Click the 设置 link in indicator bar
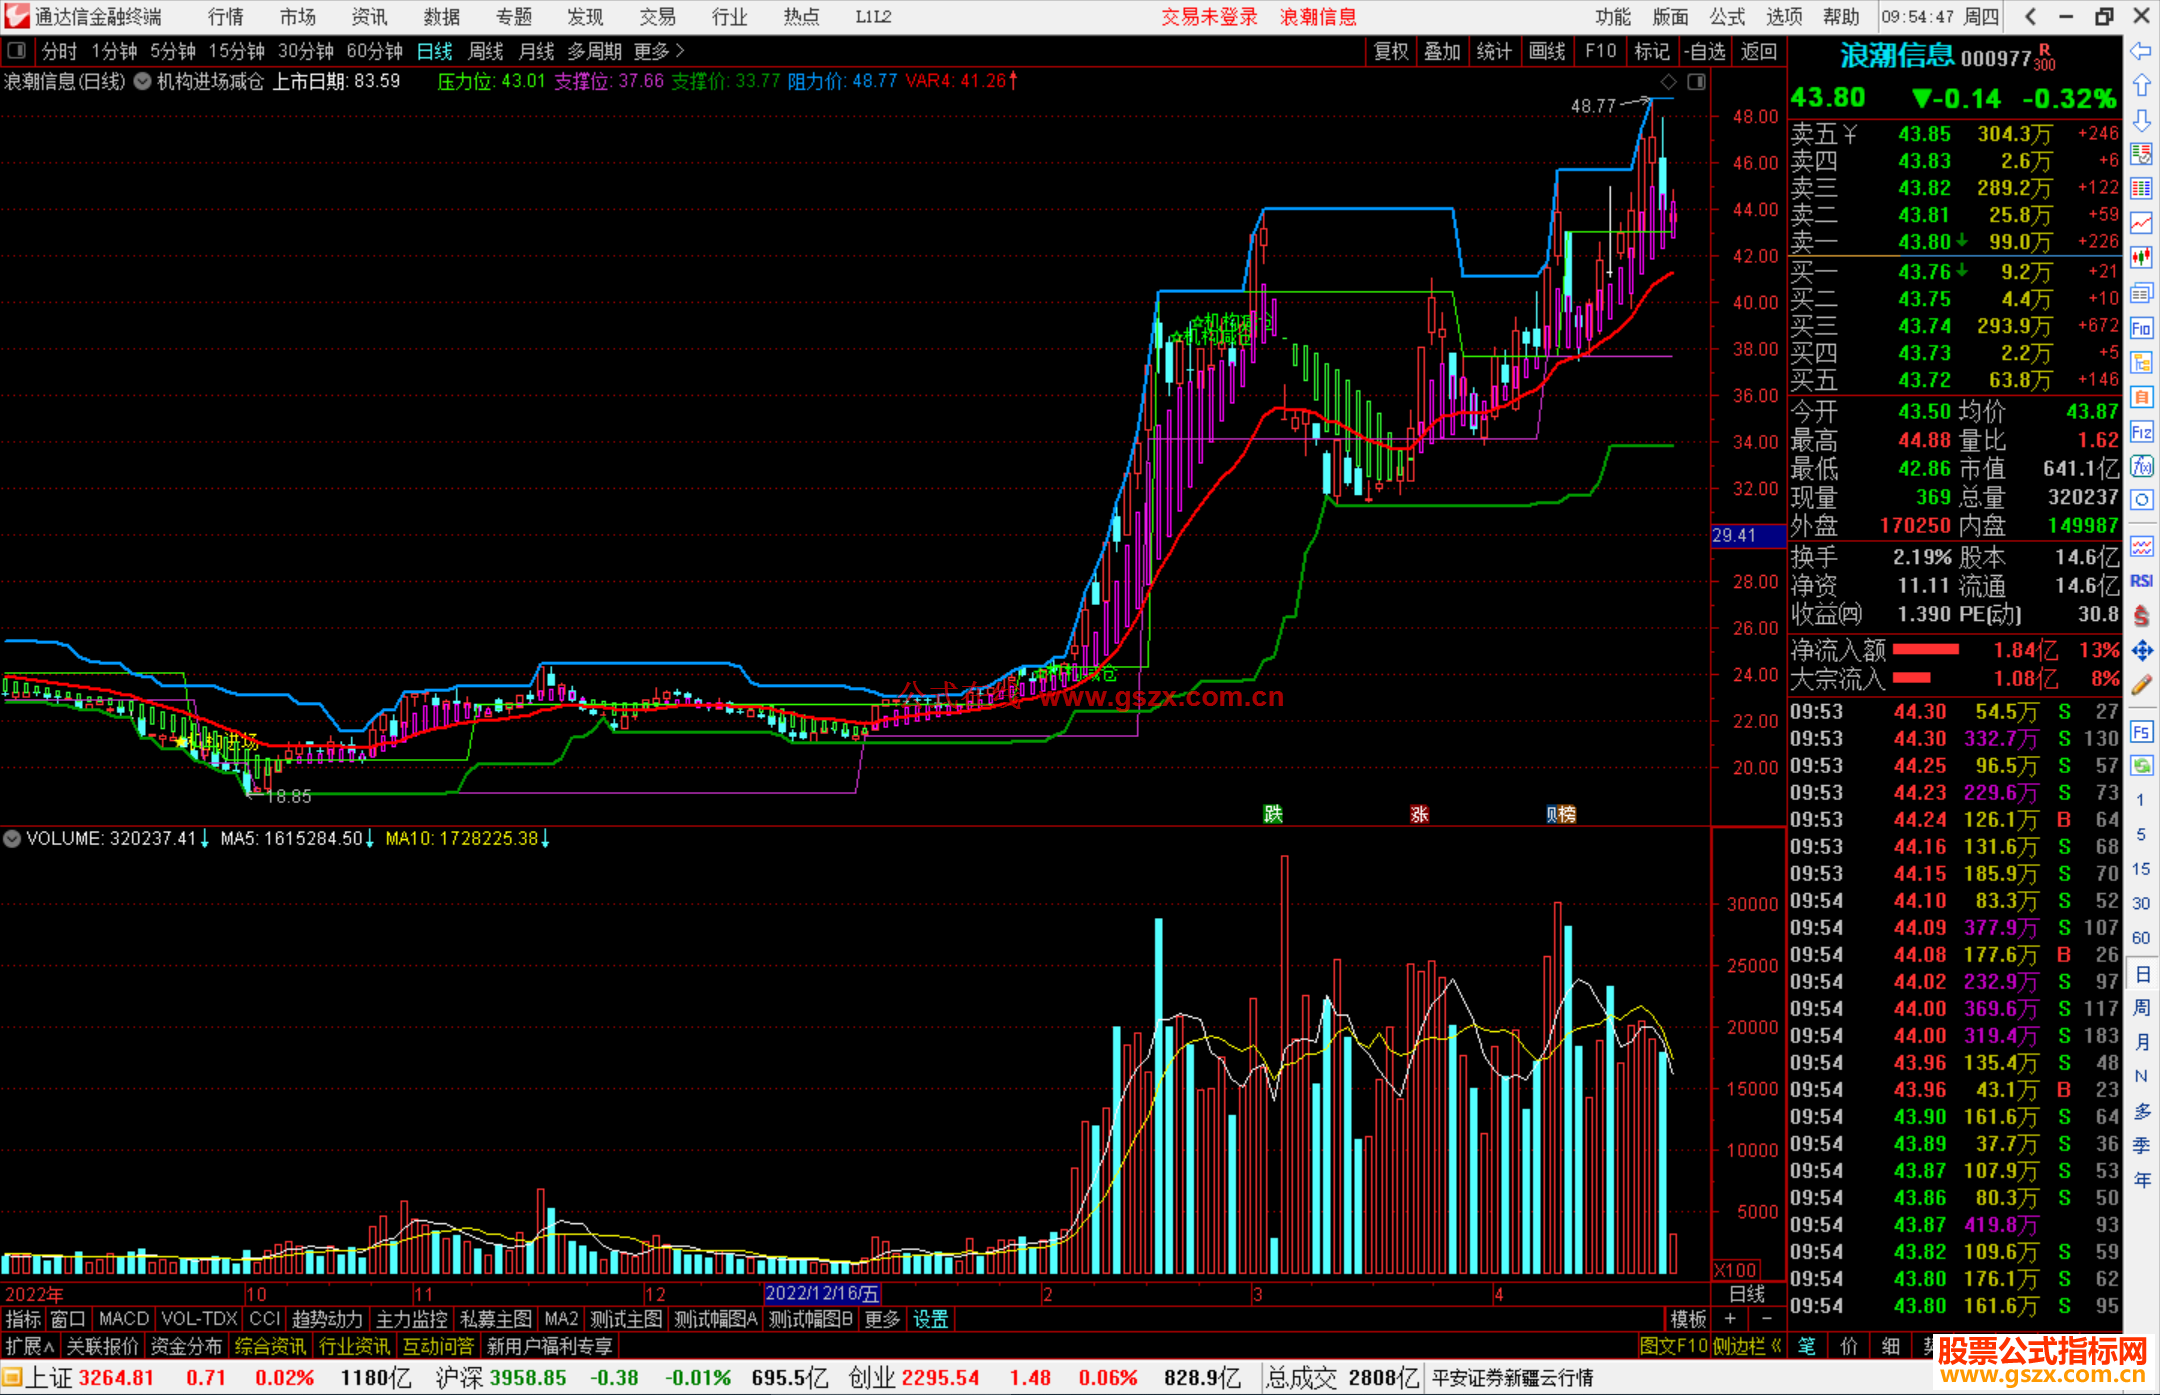Screen dimensions: 2160x1395 tap(930, 1319)
